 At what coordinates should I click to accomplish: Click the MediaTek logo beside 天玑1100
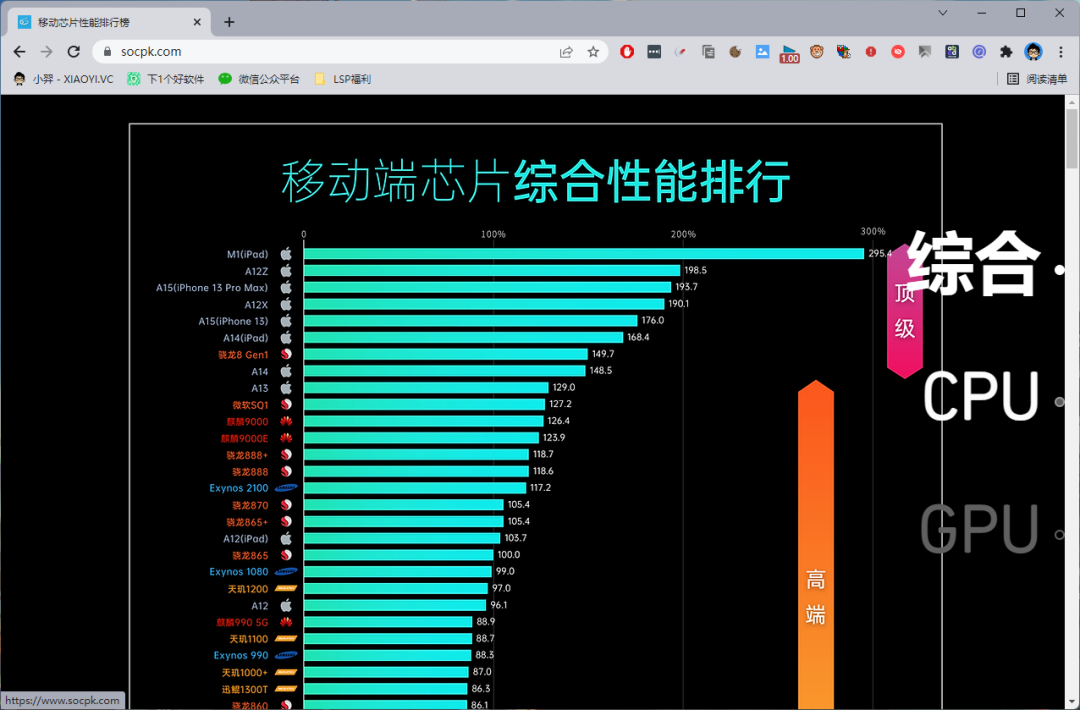pos(286,639)
